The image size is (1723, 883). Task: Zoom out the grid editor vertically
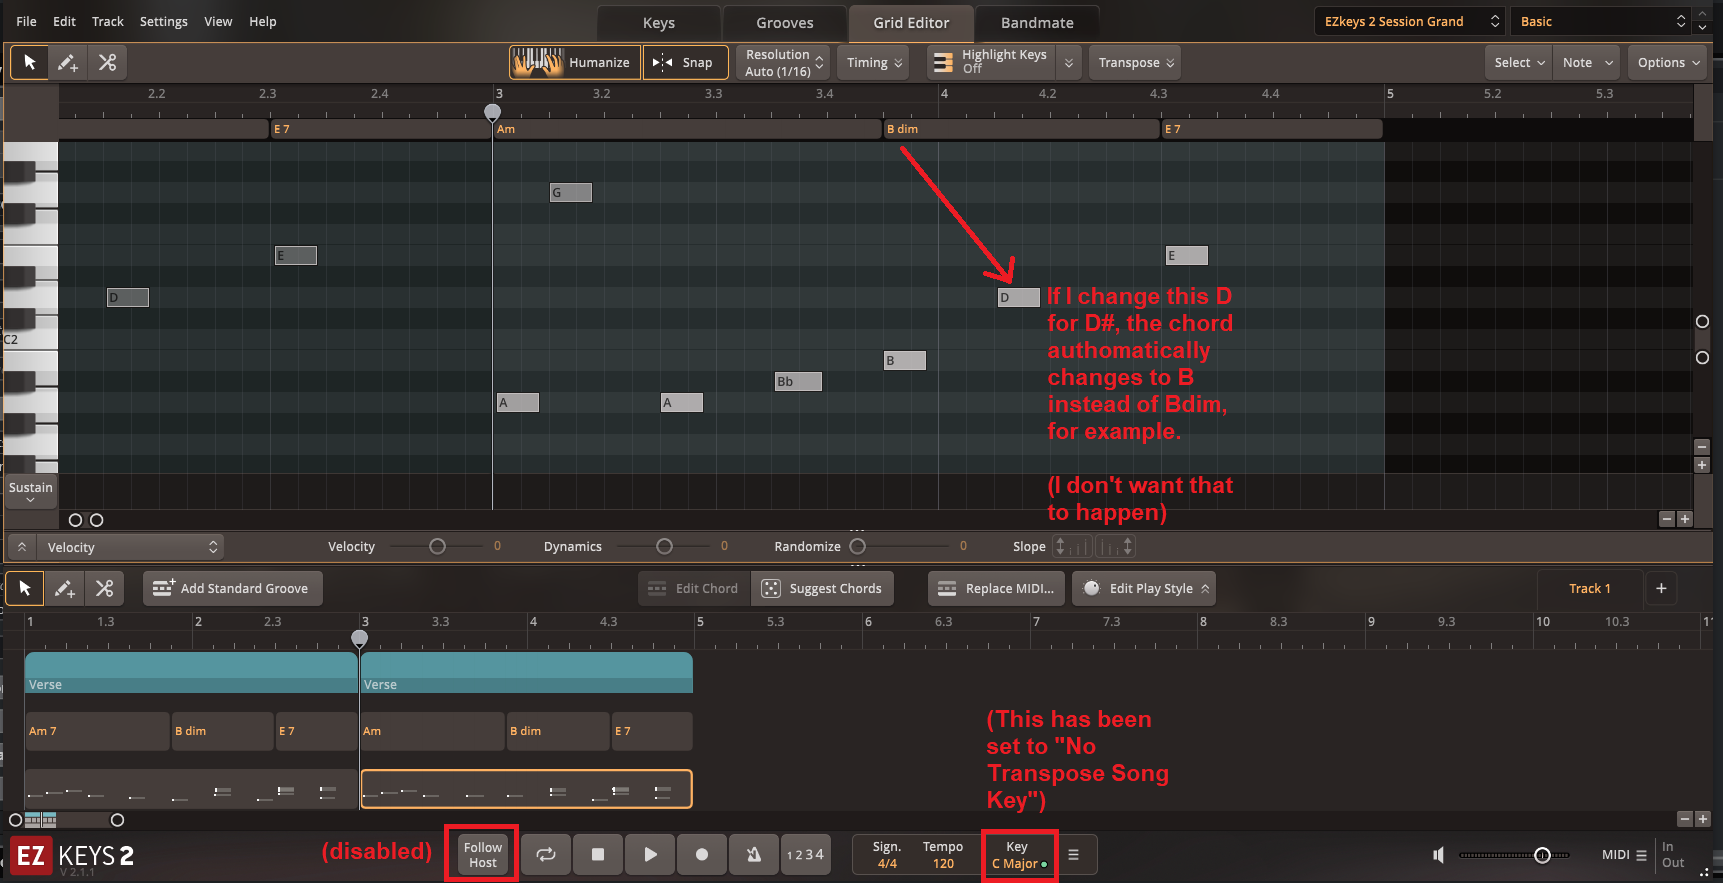pyautogui.click(x=1702, y=447)
